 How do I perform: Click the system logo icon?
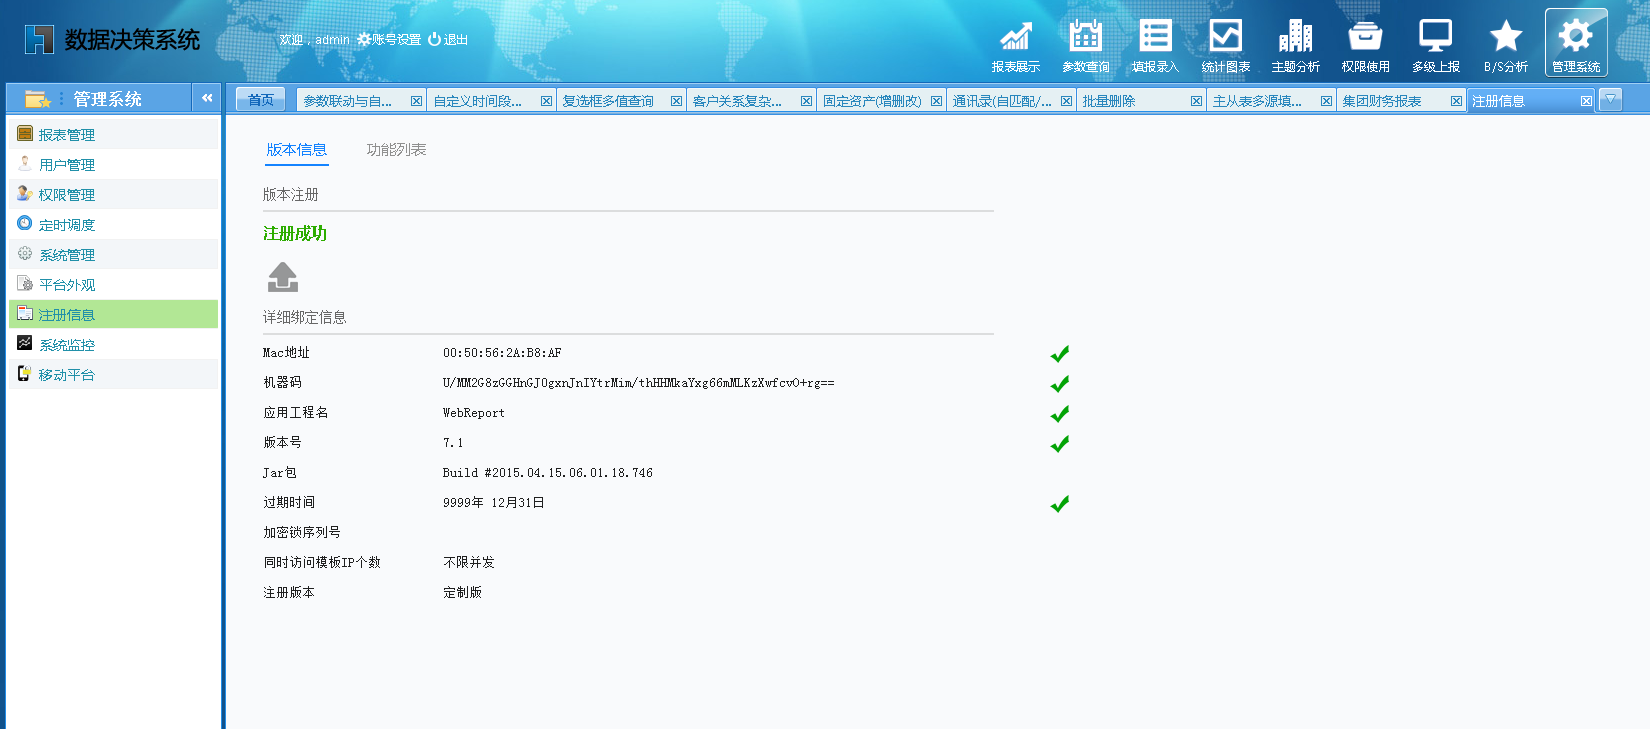[39, 39]
